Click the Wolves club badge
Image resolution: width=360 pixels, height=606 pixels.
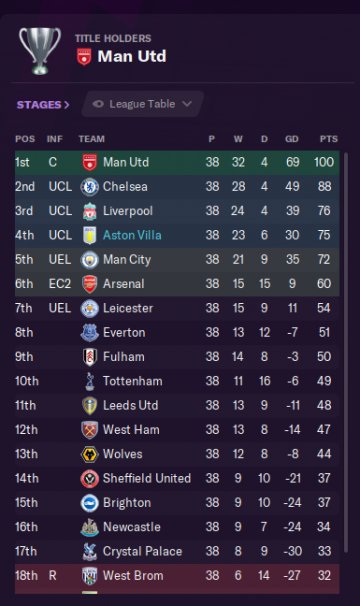pos(89,454)
